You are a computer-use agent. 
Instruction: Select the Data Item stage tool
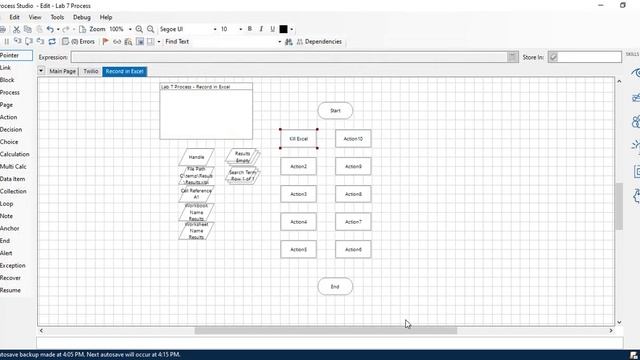point(13,179)
